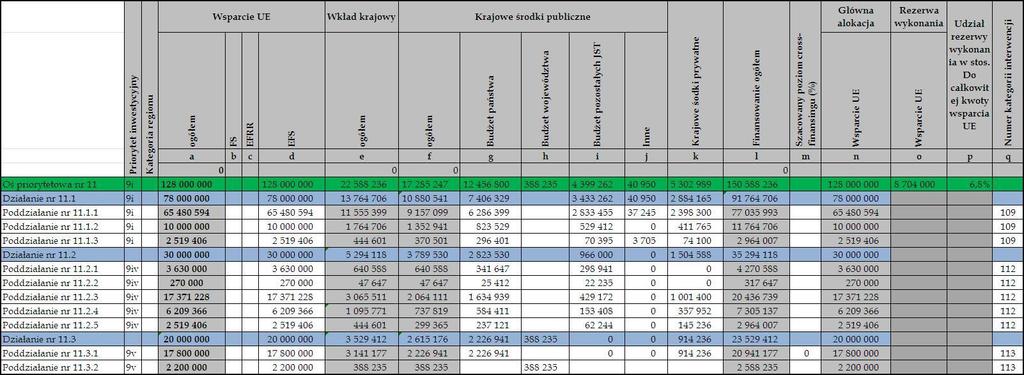Image resolution: width=1024 pixels, height=375 pixels.
Task: Click the Krajowe środki publiczne header
Action: [x=532, y=16]
